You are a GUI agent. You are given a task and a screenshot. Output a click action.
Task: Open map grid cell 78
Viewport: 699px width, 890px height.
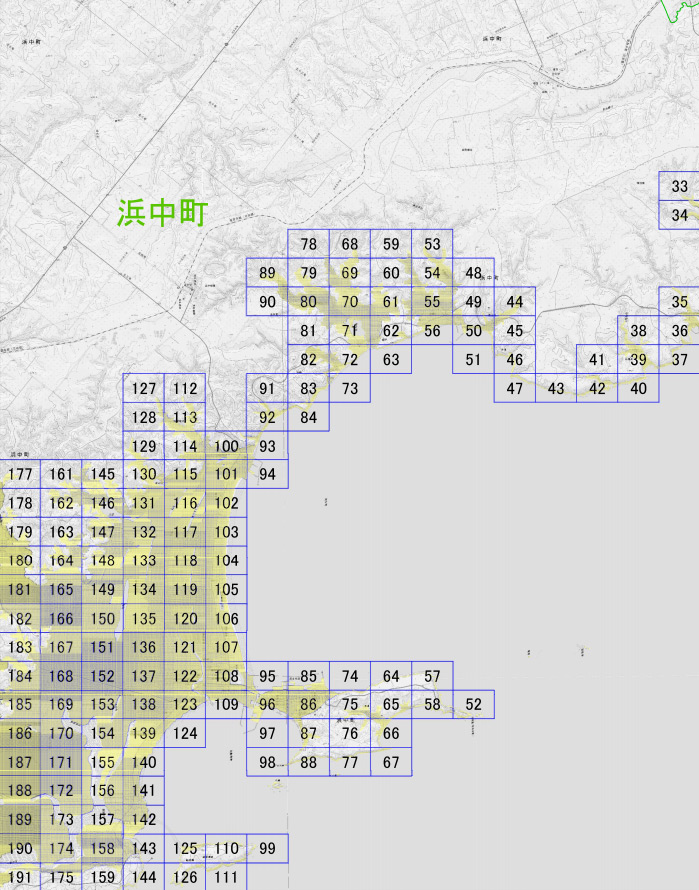coord(308,244)
